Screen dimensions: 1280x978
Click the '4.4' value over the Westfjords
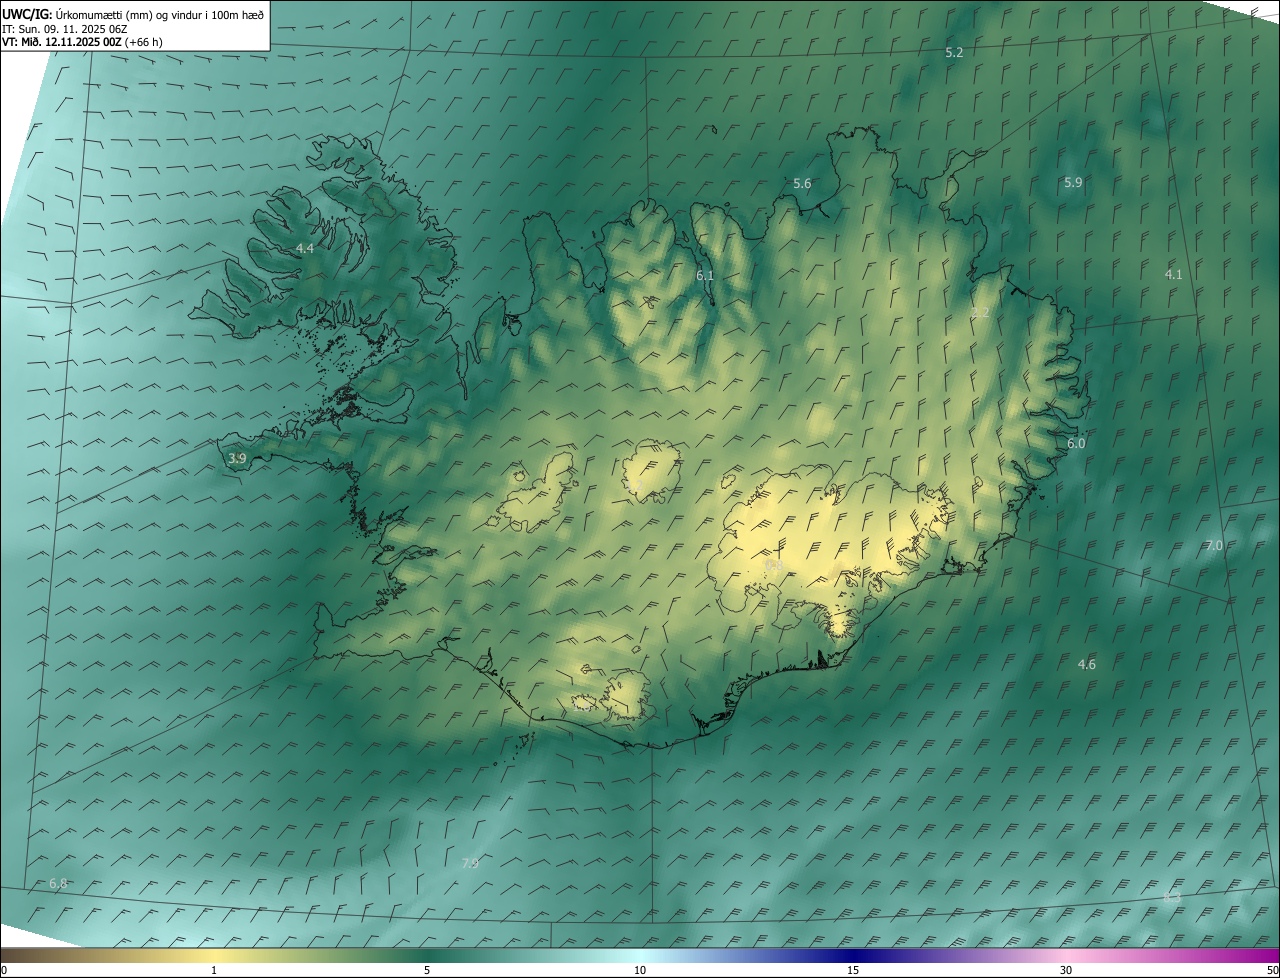click(x=305, y=248)
